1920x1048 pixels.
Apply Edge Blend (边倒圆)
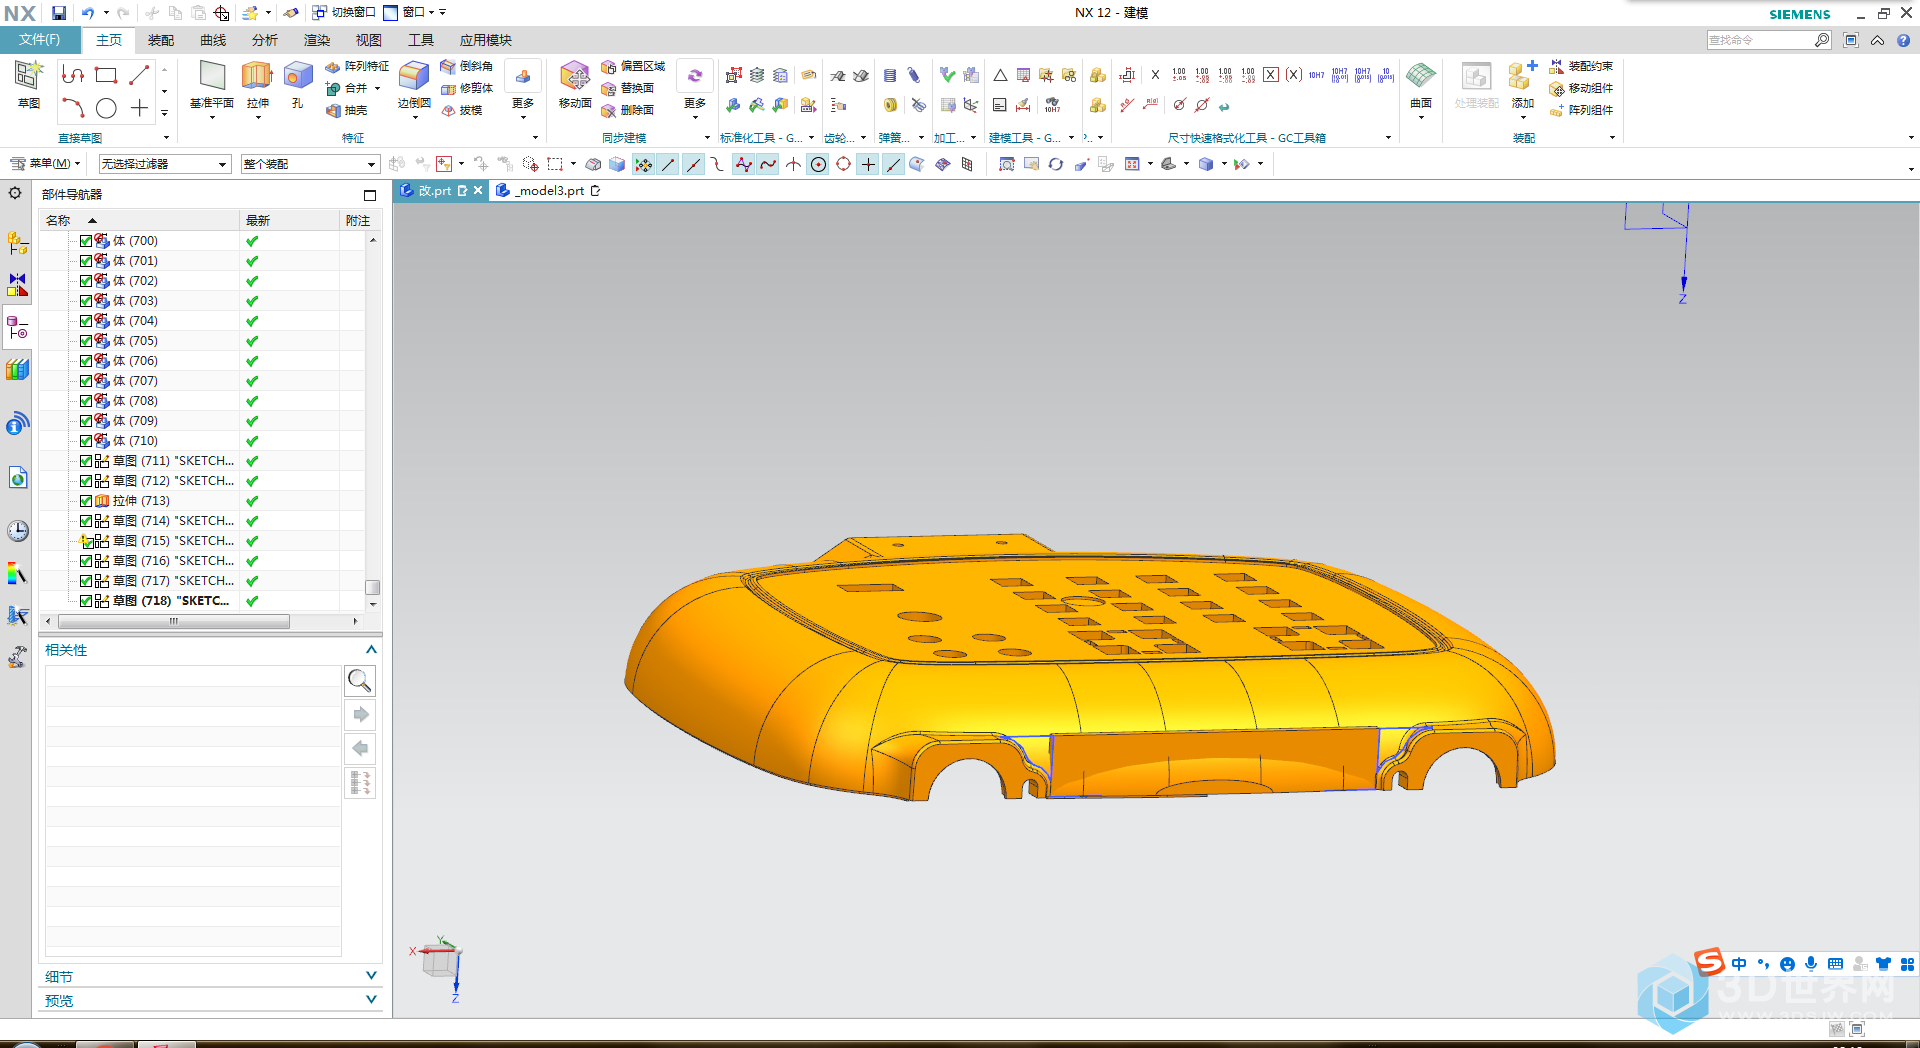tap(414, 84)
